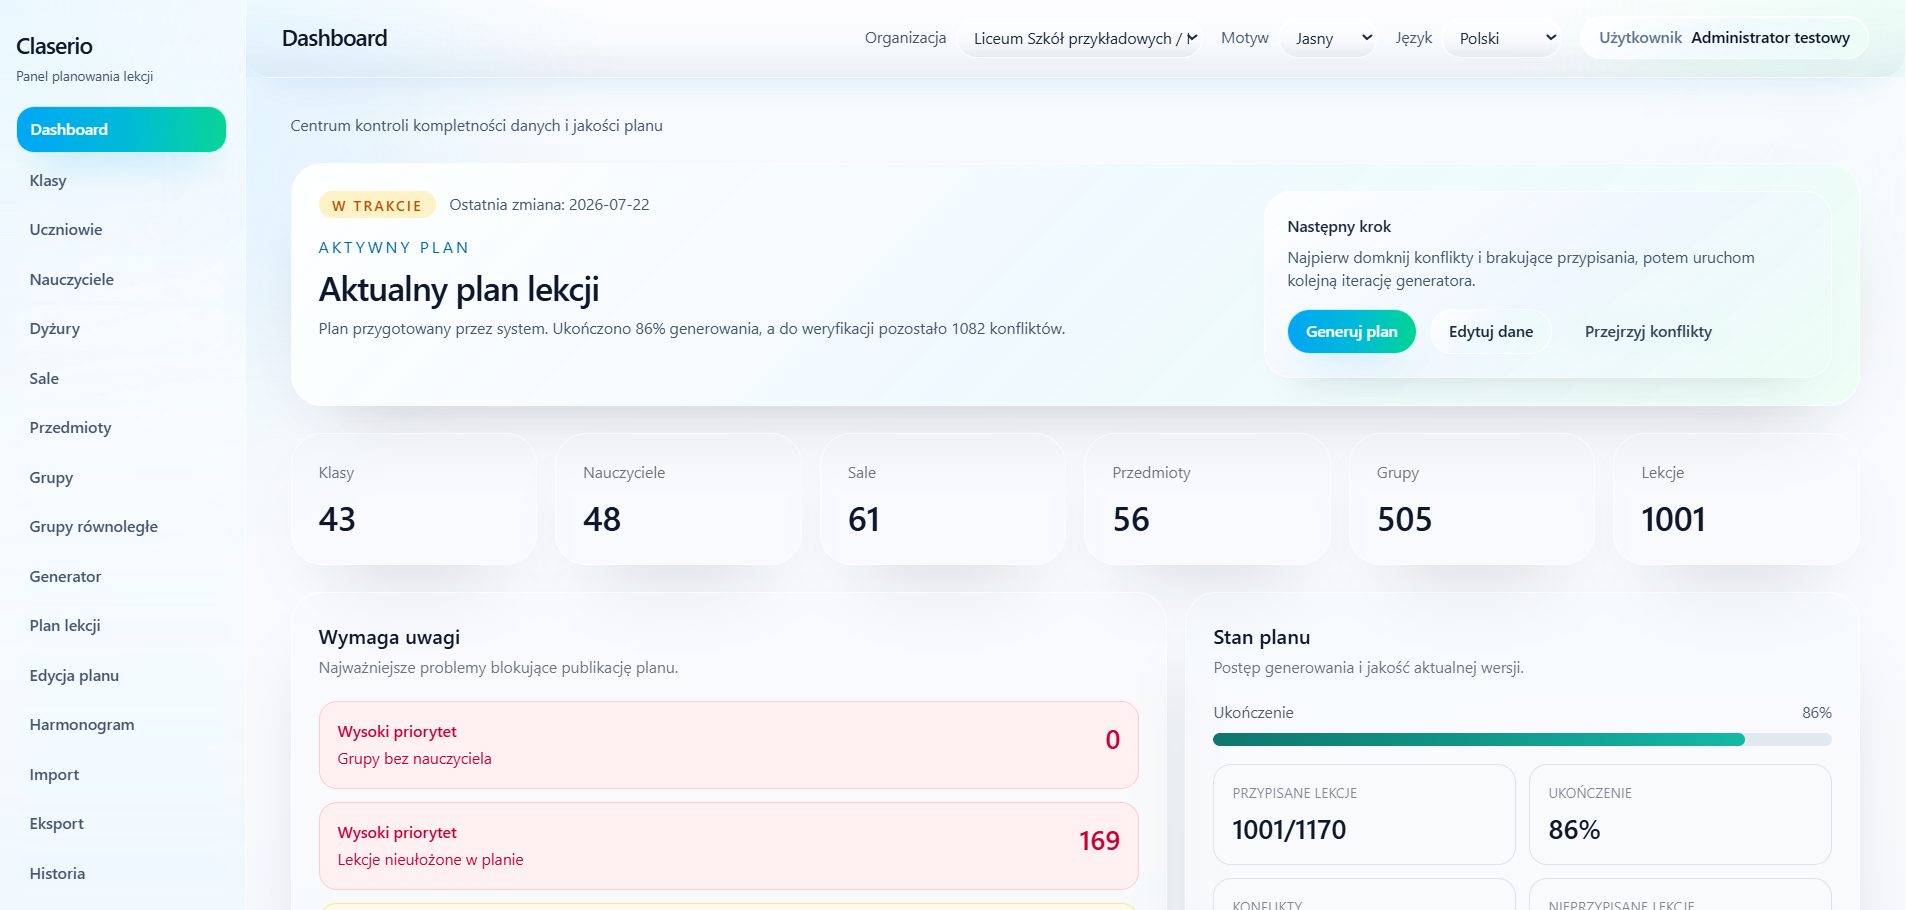Click the AKTYWNY PLAN label
This screenshot has width=1906, height=910.
(394, 248)
